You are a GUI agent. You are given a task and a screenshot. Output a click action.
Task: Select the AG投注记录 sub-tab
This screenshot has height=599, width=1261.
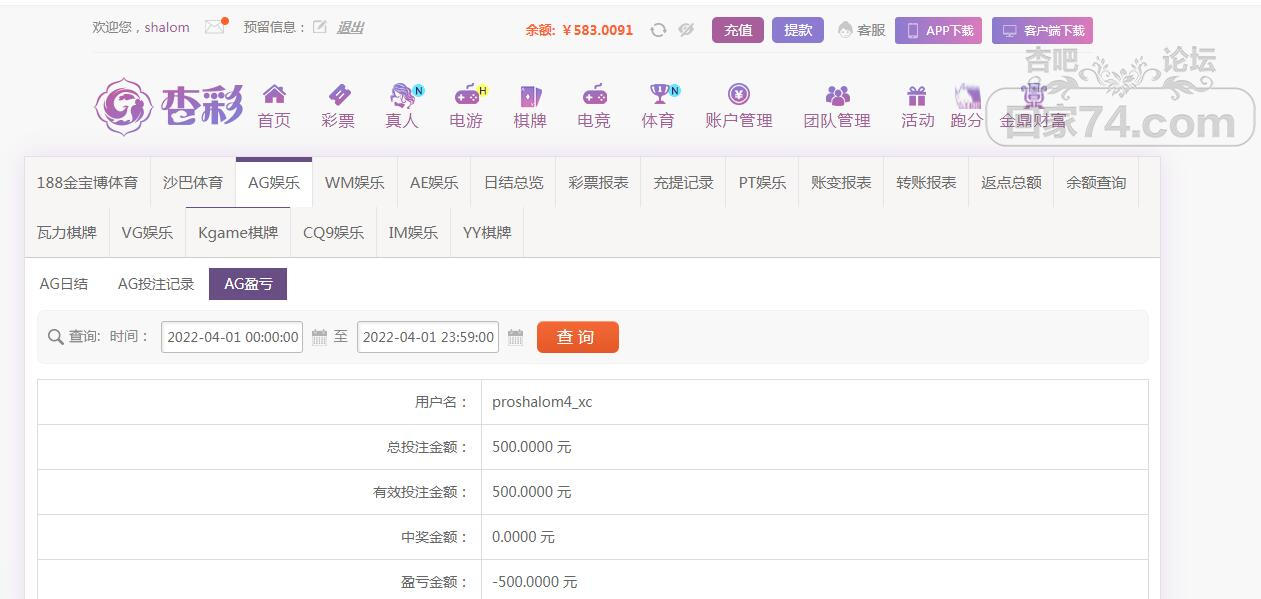tap(156, 284)
